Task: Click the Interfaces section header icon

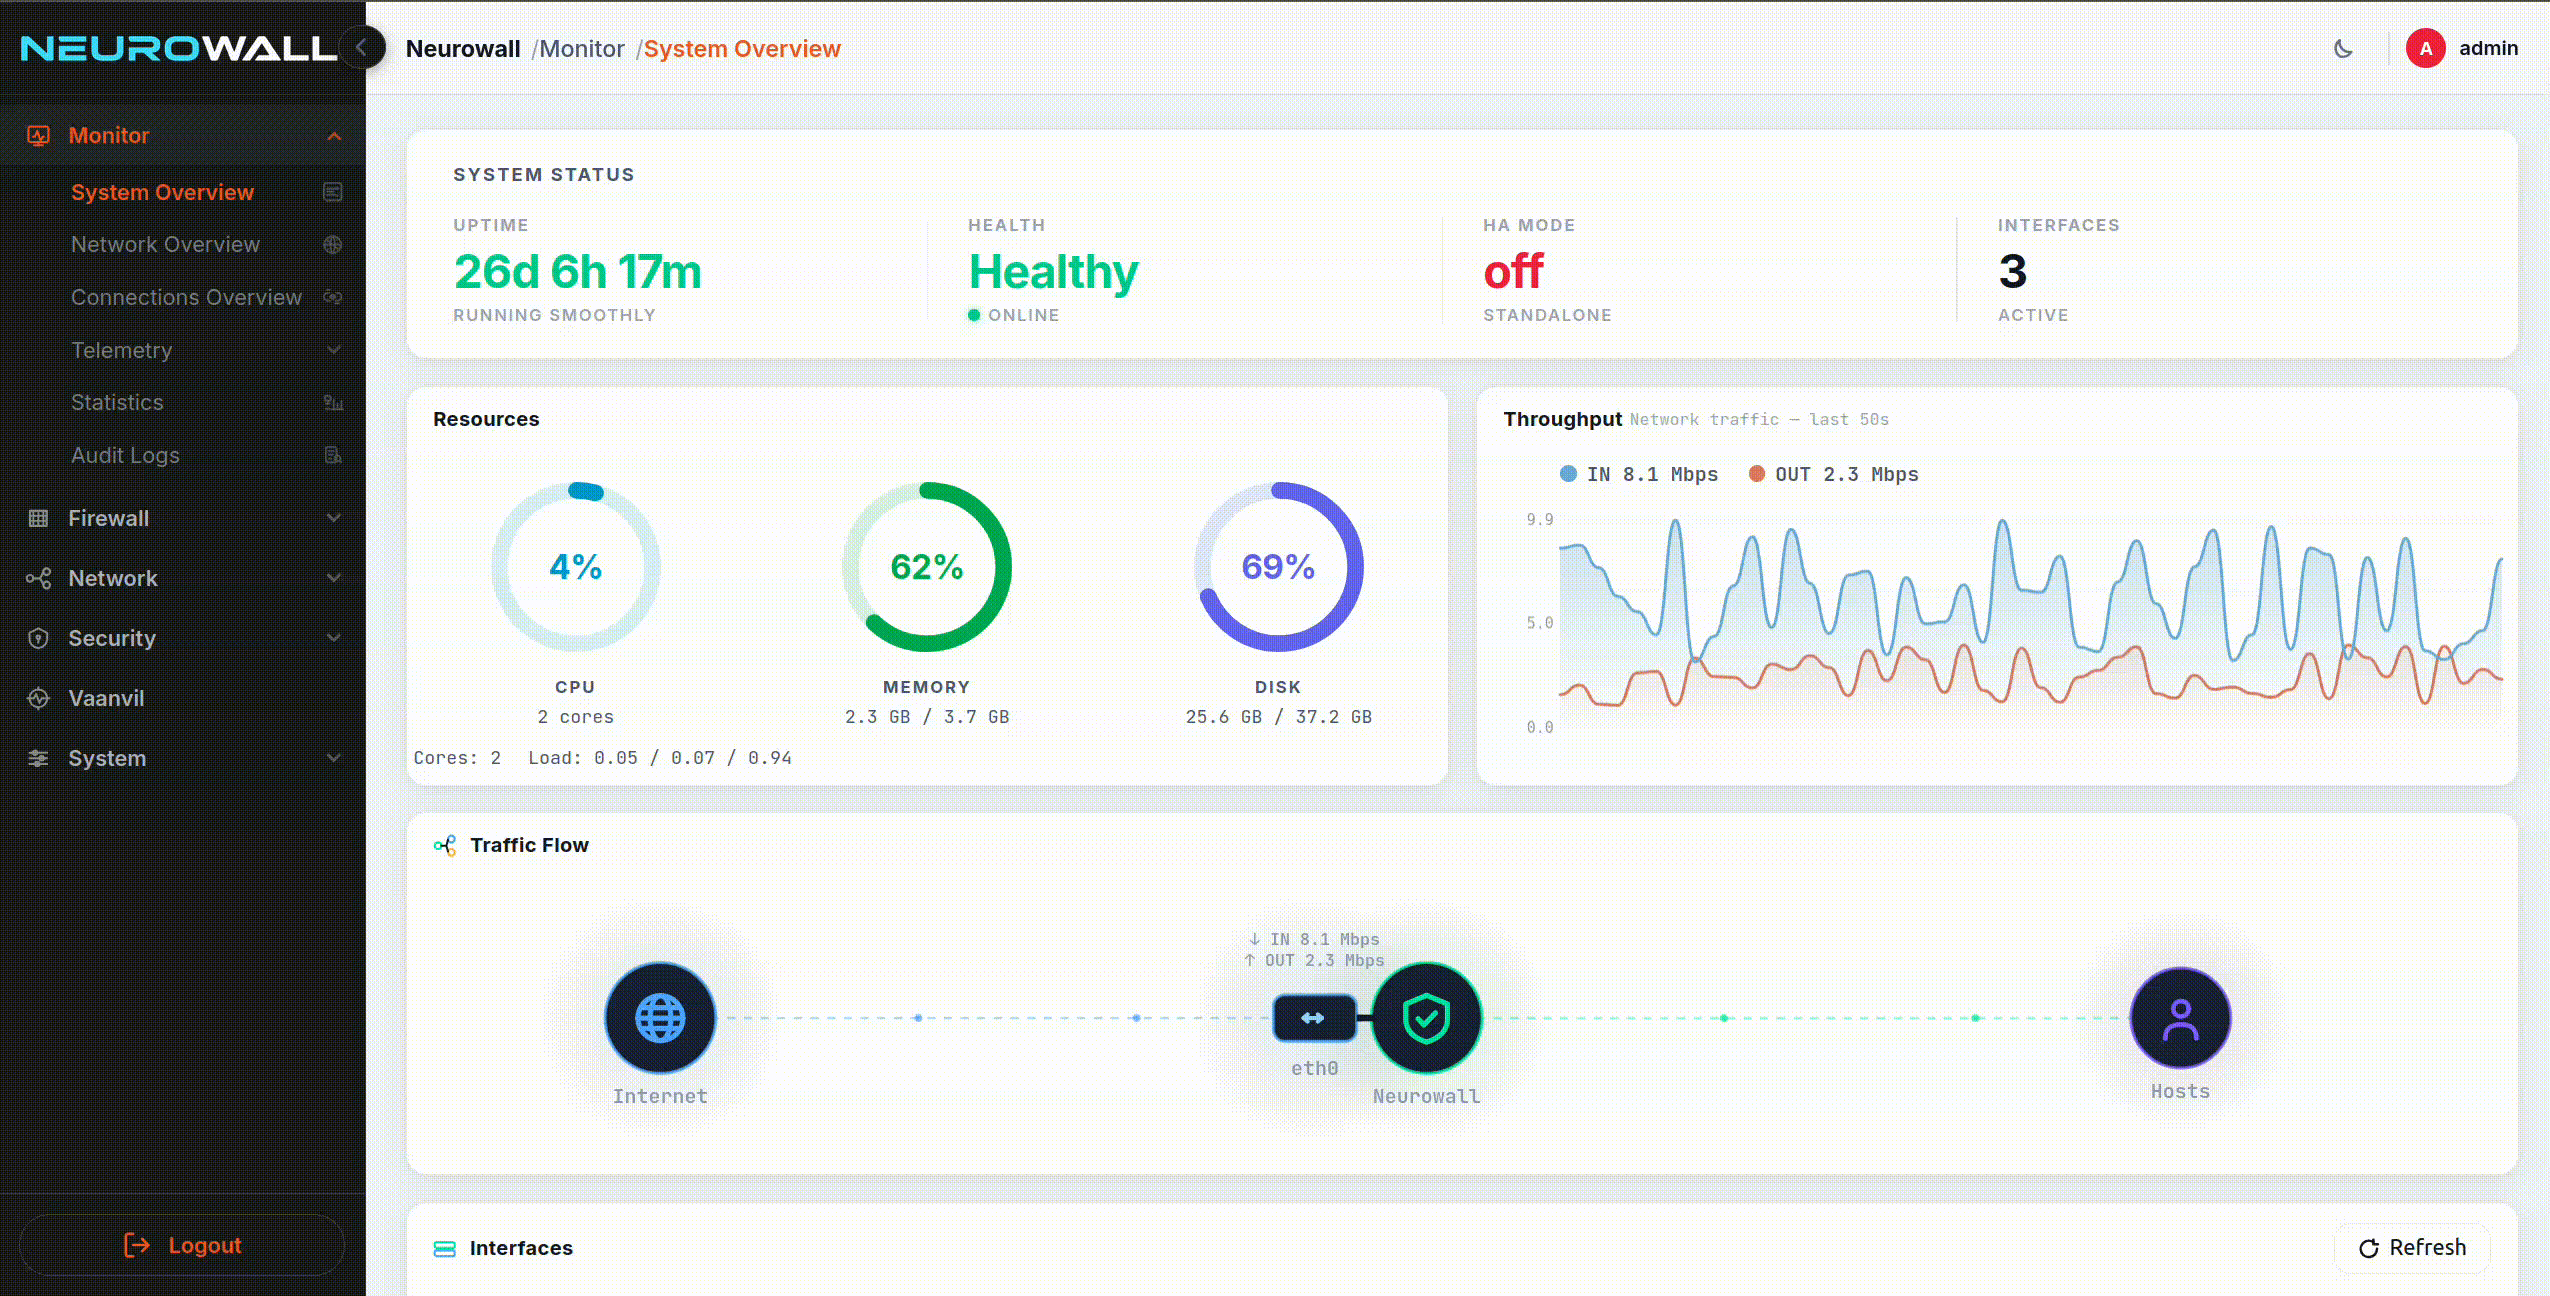Action: pos(445,1248)
